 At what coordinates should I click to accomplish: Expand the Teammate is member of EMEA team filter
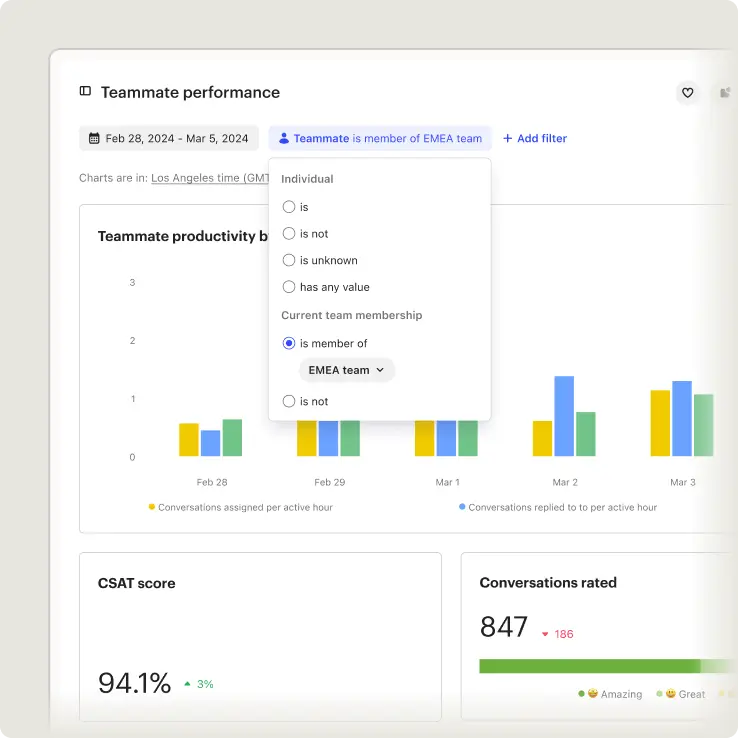380,139
